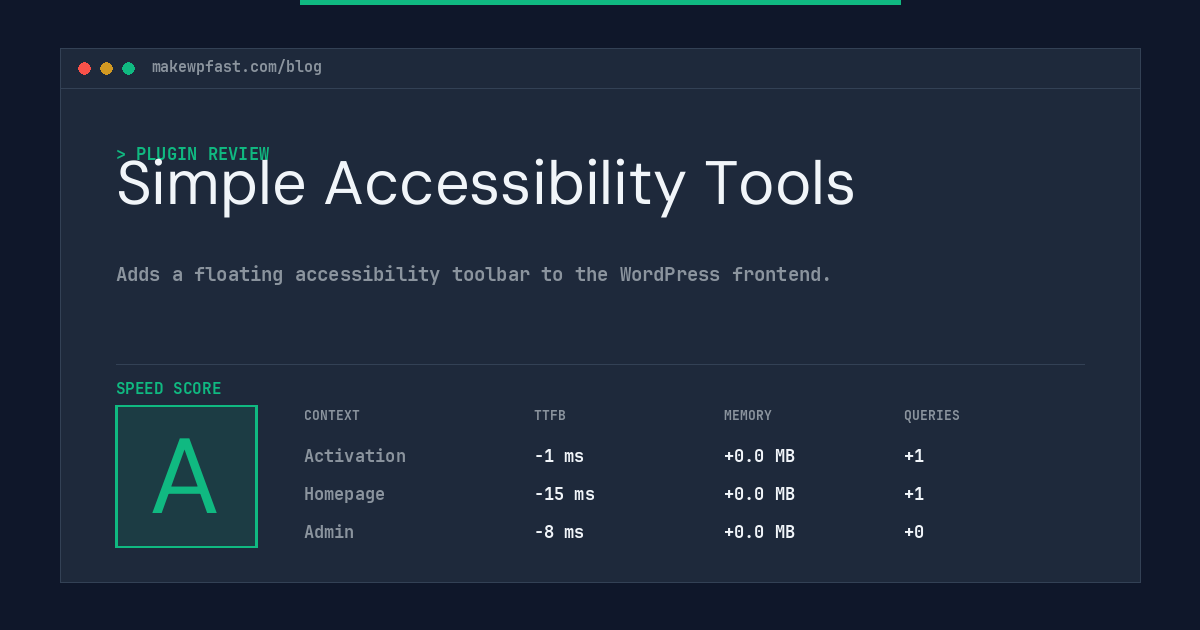1200x630 pixels.
Task: Select the Activation row label
Action: click(355, 456)
